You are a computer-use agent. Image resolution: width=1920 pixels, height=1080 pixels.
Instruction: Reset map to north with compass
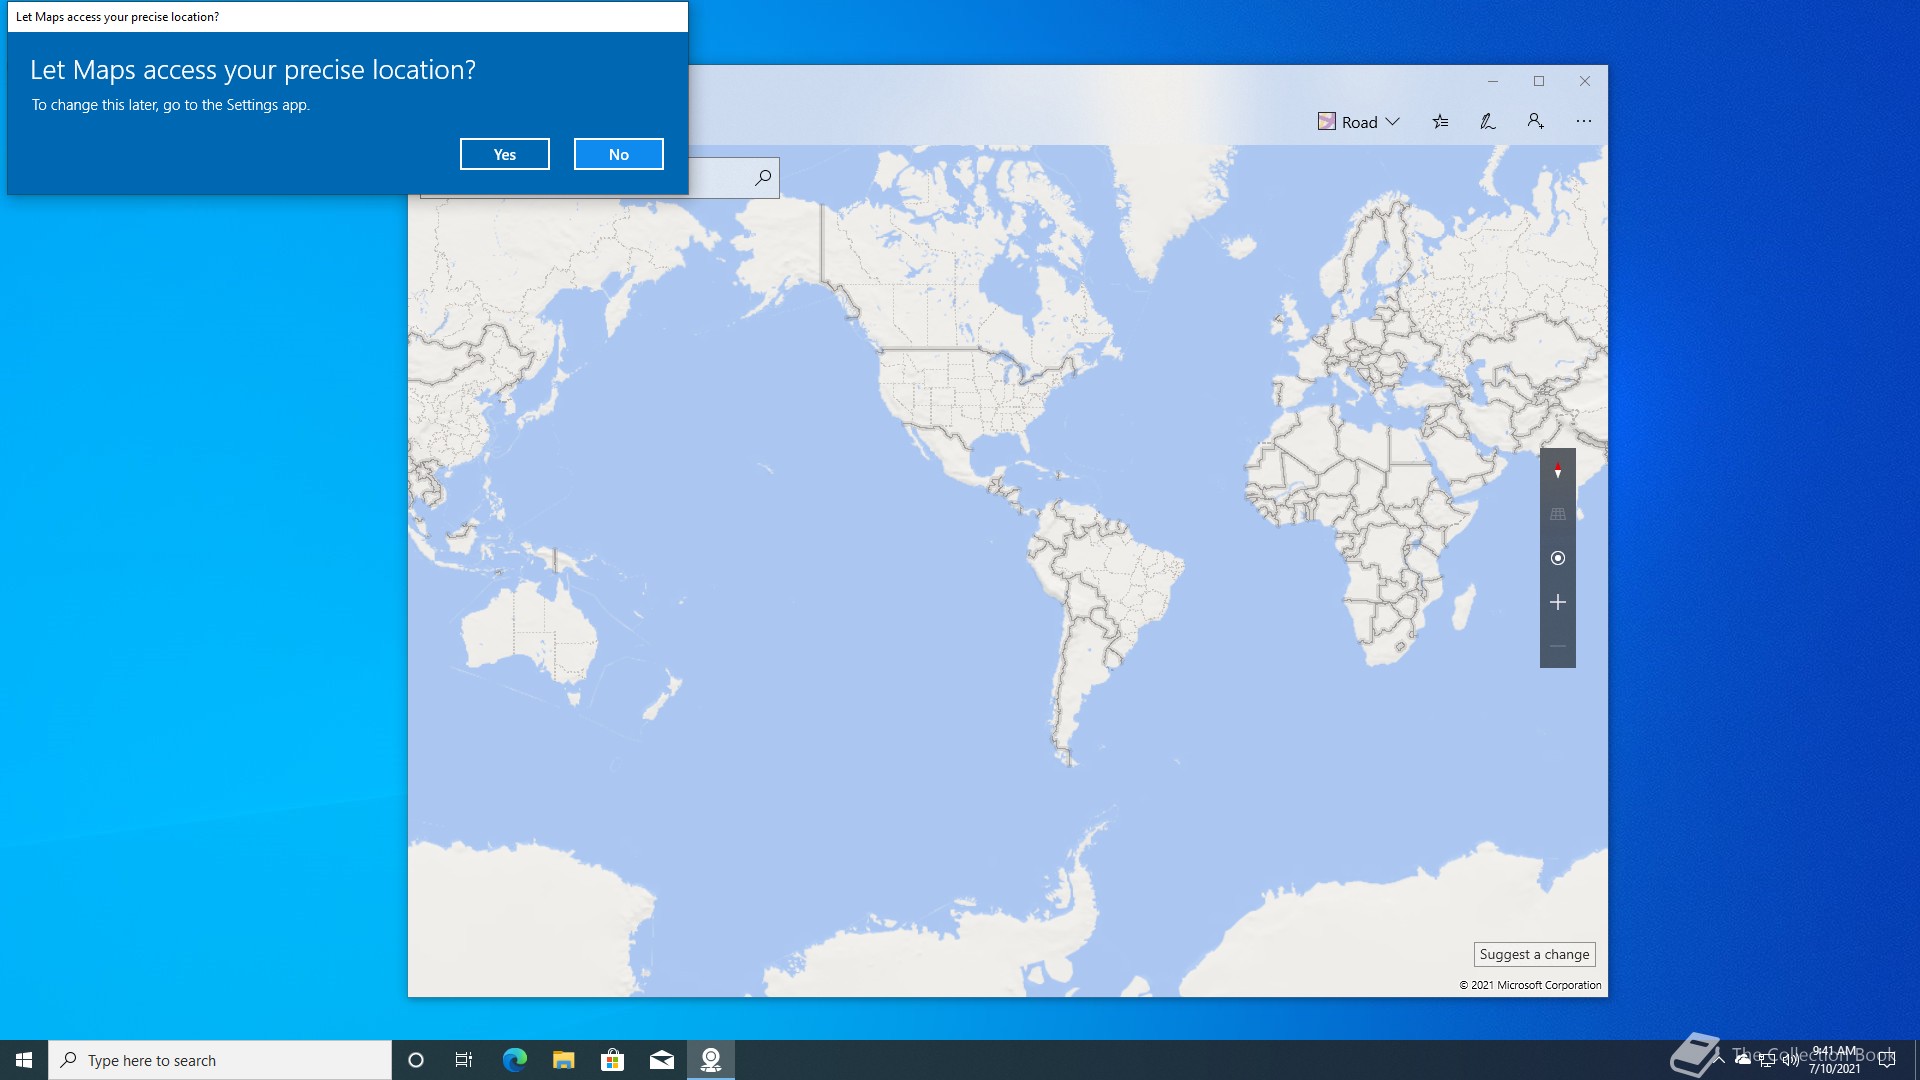(x=1557, y=470)
